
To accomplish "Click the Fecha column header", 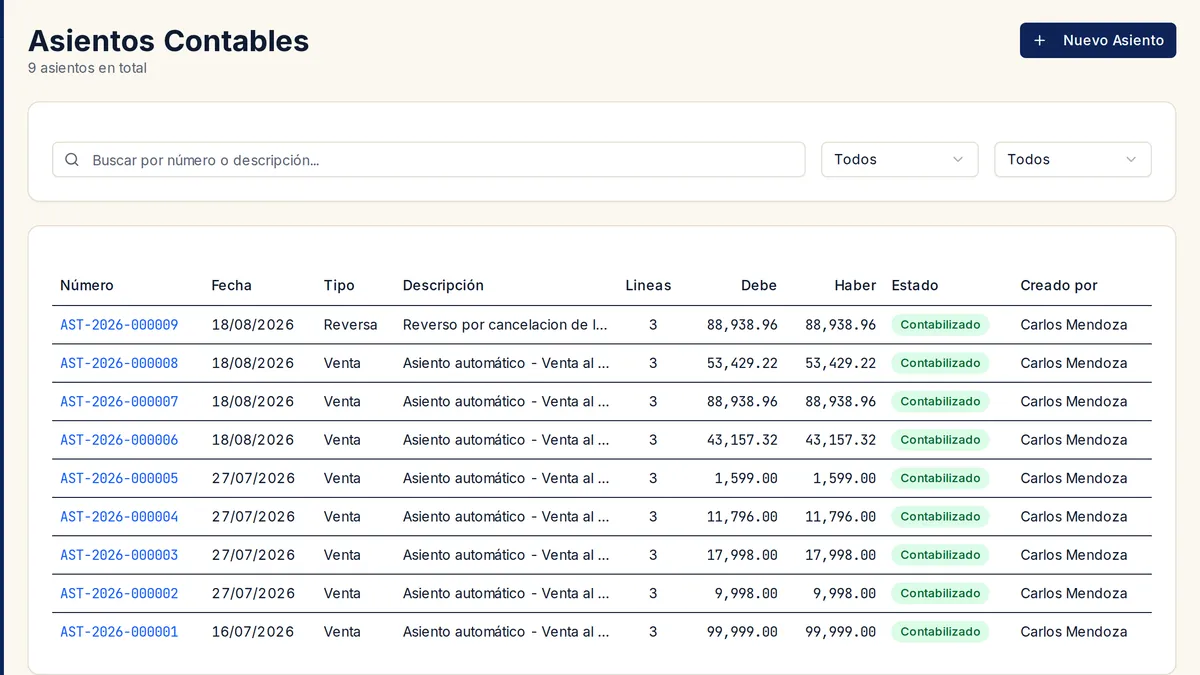I will tap(232, 286).
